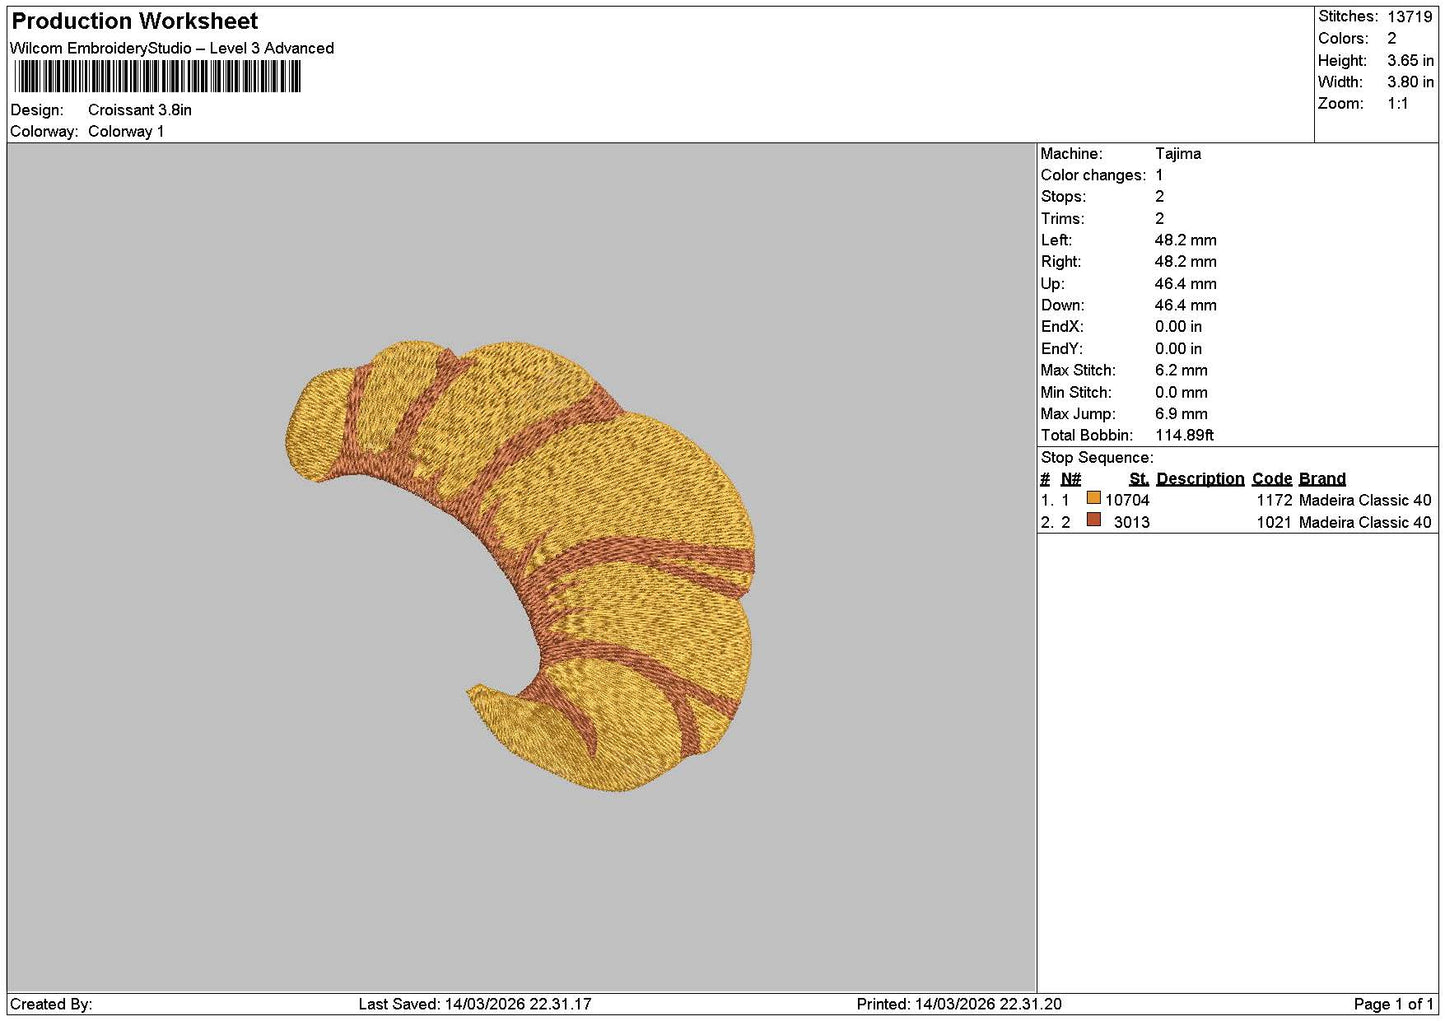
Task: Click the barcode under the worksheet title
Action: click(157, 77)
